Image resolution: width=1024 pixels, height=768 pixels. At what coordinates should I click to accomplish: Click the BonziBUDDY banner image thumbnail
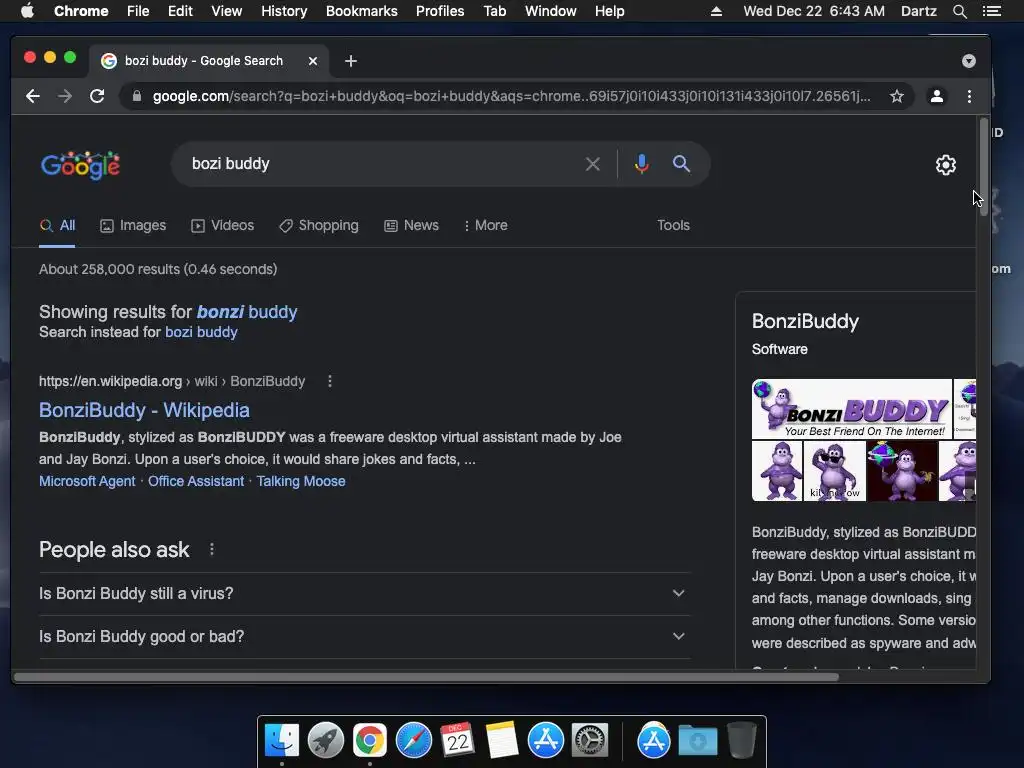[x=852, y=409]
